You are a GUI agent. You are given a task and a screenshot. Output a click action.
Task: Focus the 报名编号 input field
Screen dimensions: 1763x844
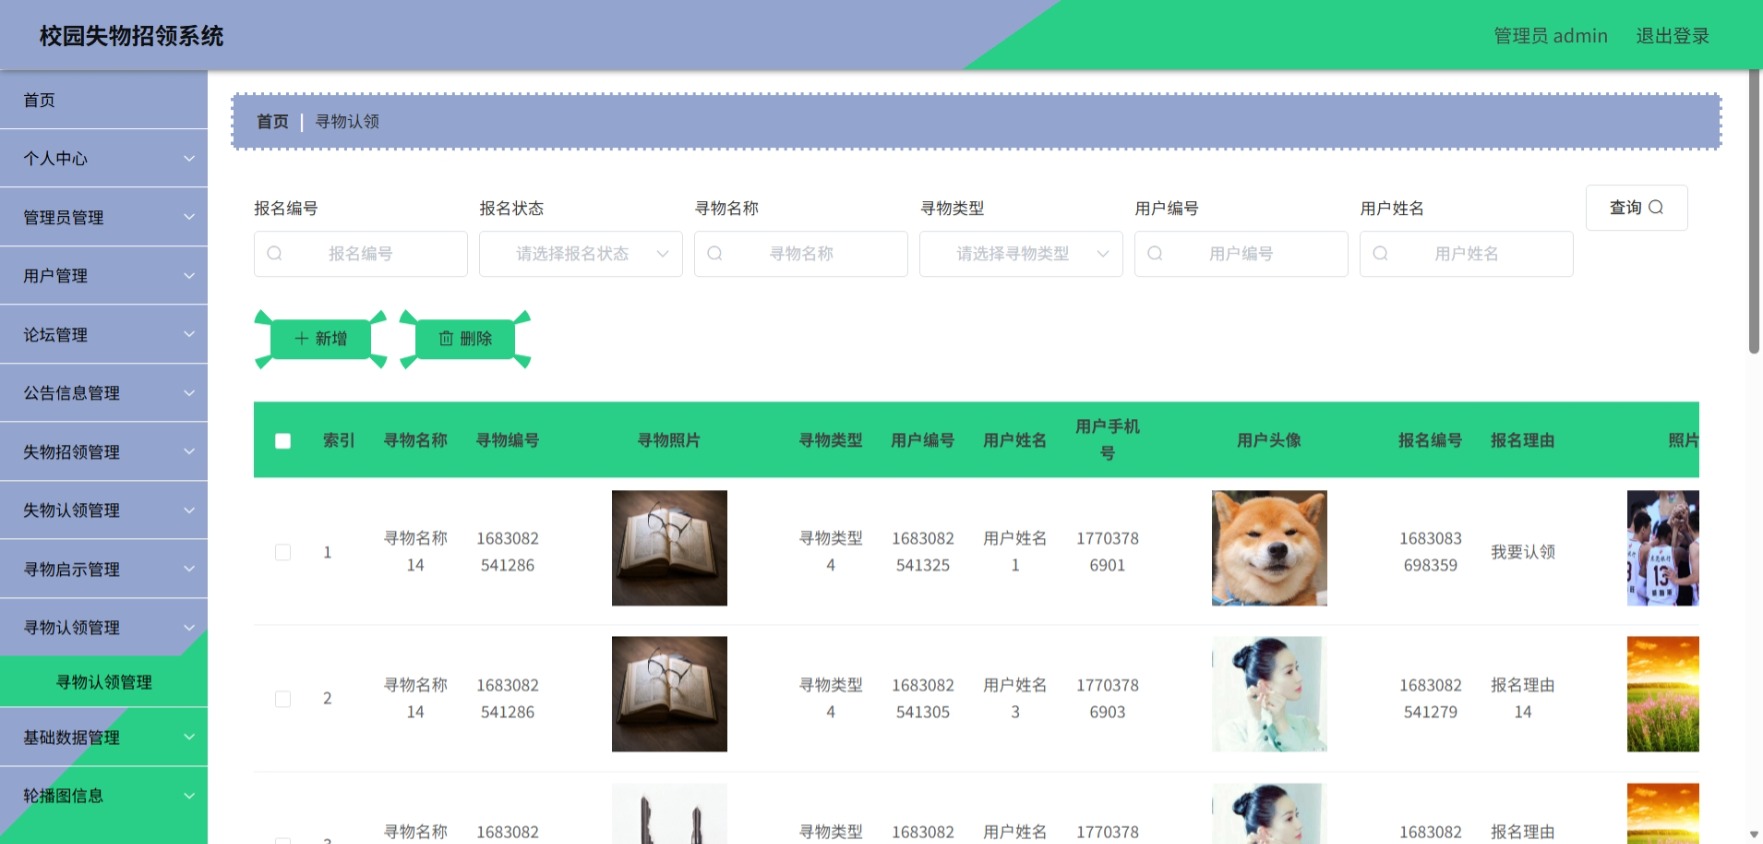click(x=361, y=254)
